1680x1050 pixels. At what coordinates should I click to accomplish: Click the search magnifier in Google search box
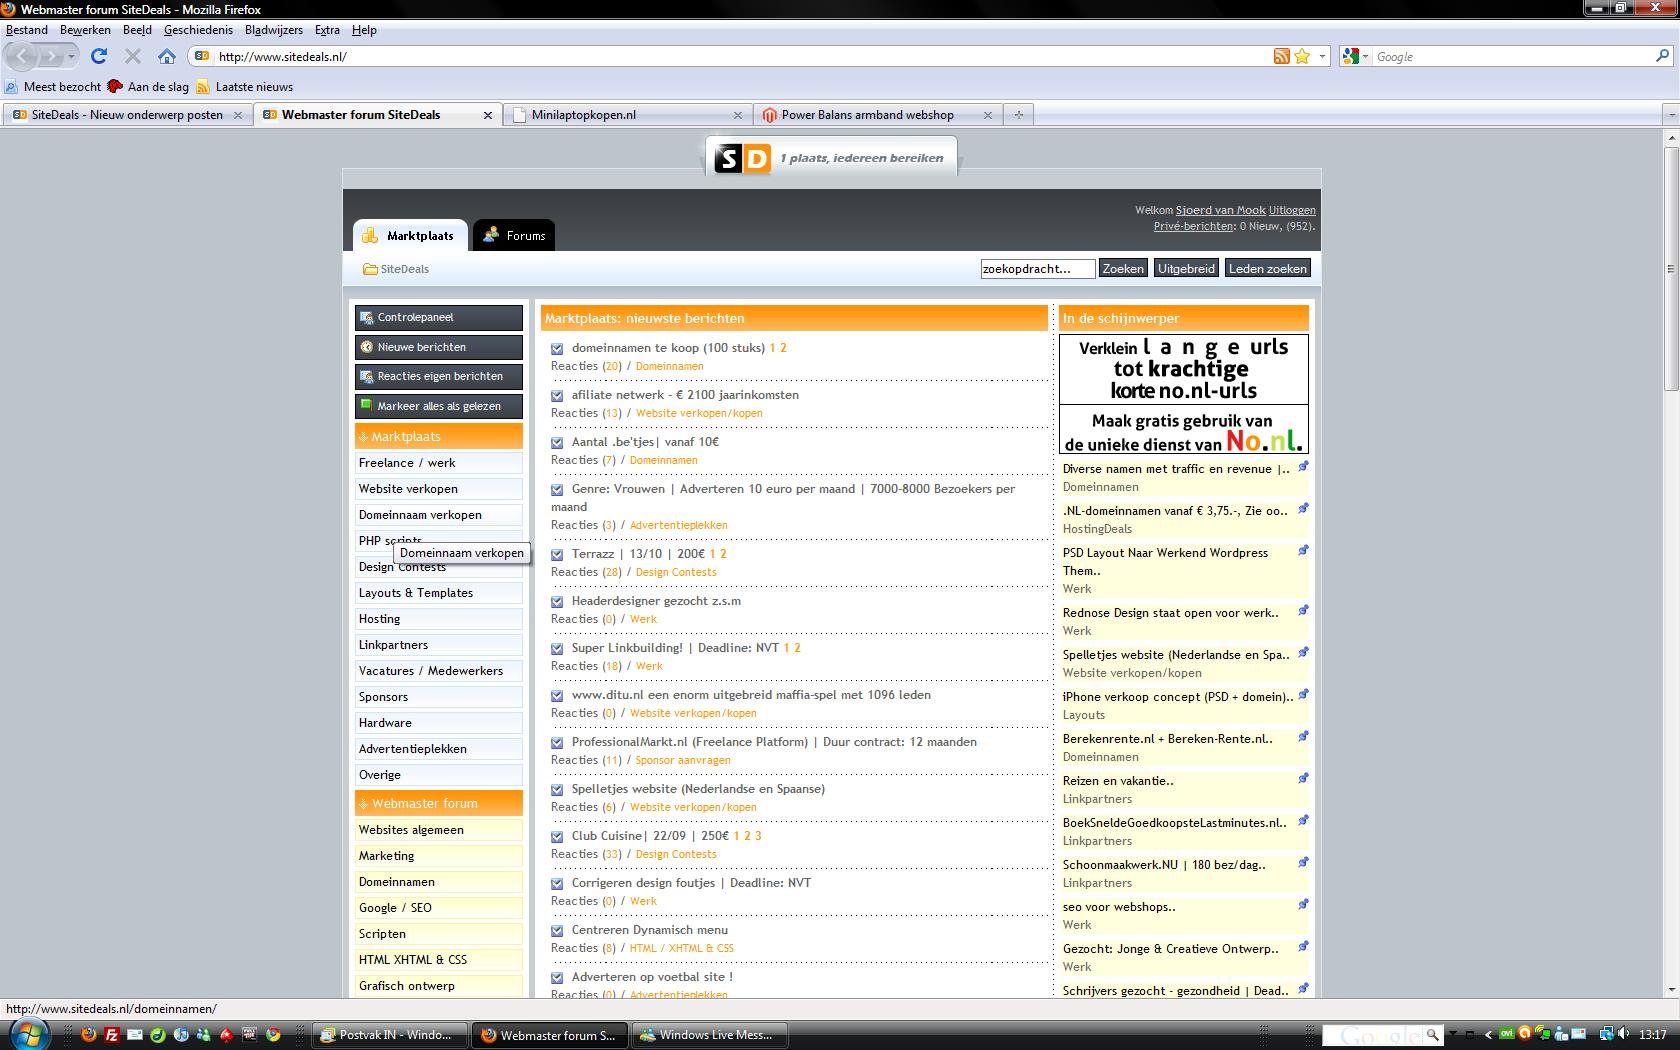pos(1663,56)
